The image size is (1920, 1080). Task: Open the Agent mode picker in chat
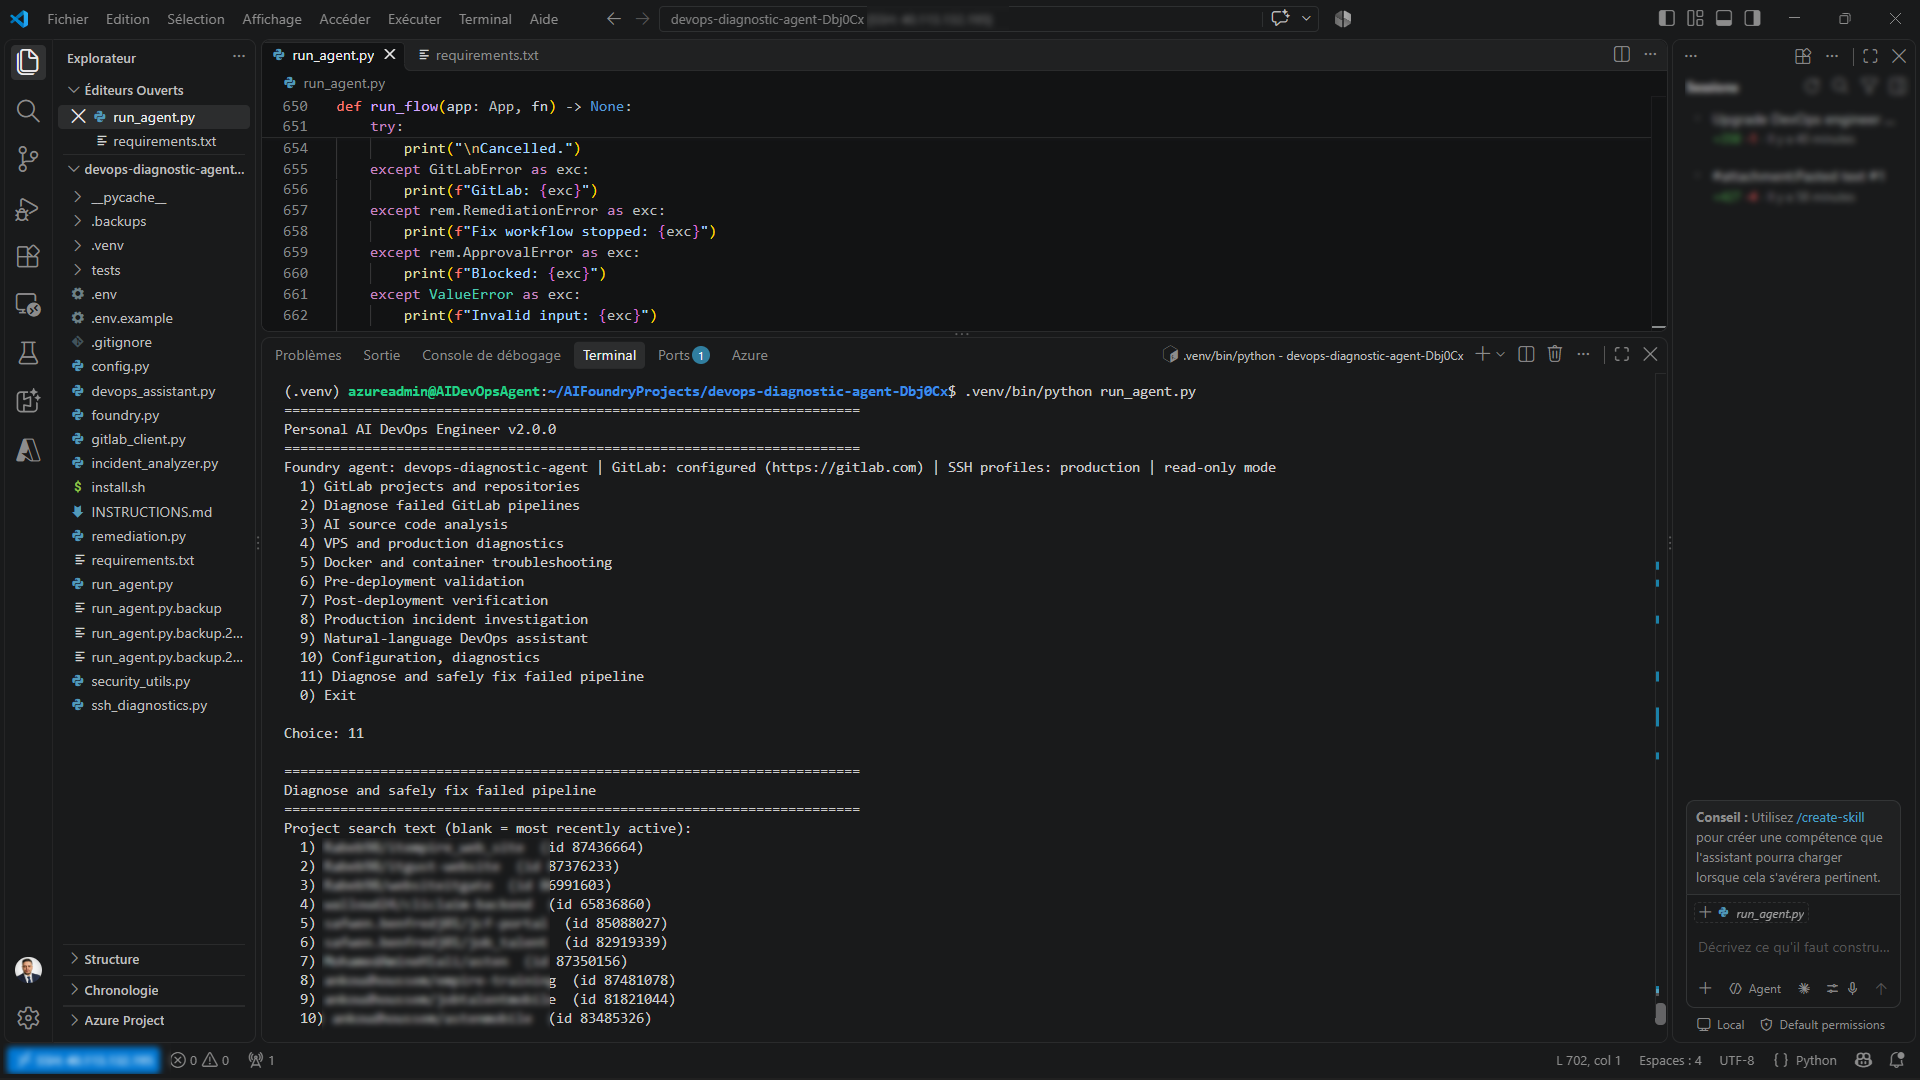pyautogui.click(x=1756, y=988)
